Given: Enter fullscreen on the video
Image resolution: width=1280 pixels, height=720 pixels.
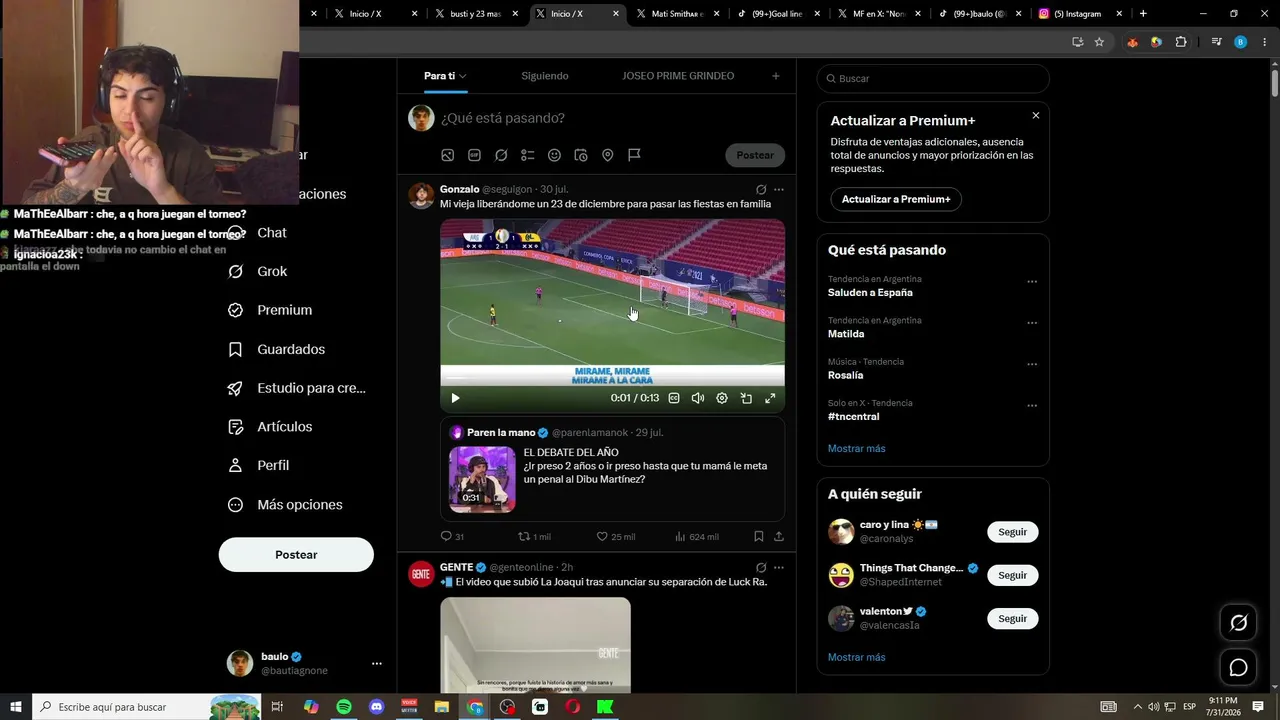Looking at the screenshot, I should coord(770,398).
